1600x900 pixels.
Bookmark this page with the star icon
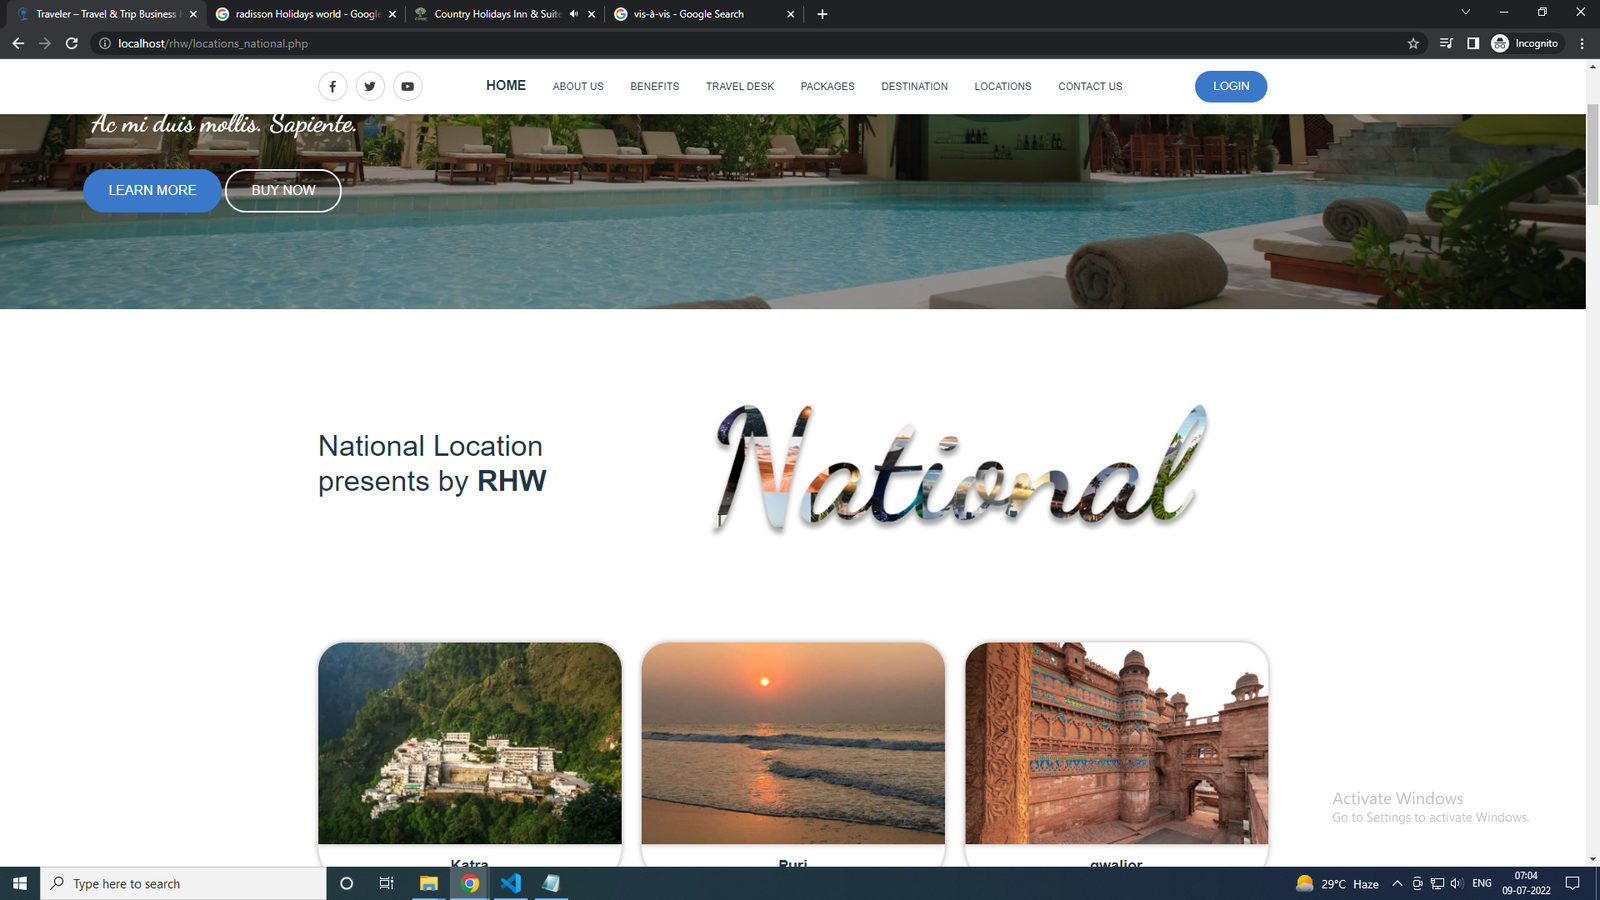pos(1413,44)
